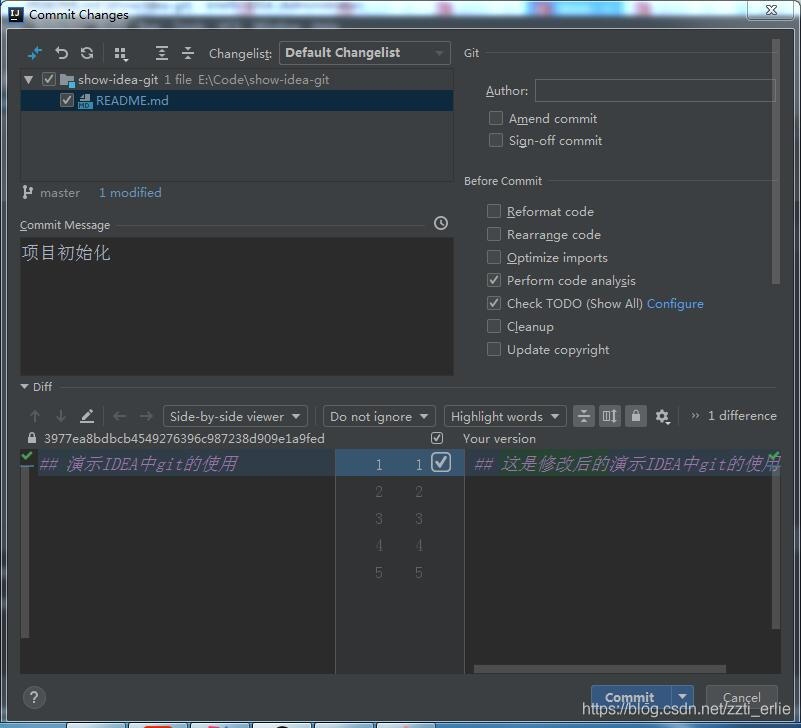The image size is (801, 728).
Task: Open diff settings gear icon
Action: [x=662, y=416]
